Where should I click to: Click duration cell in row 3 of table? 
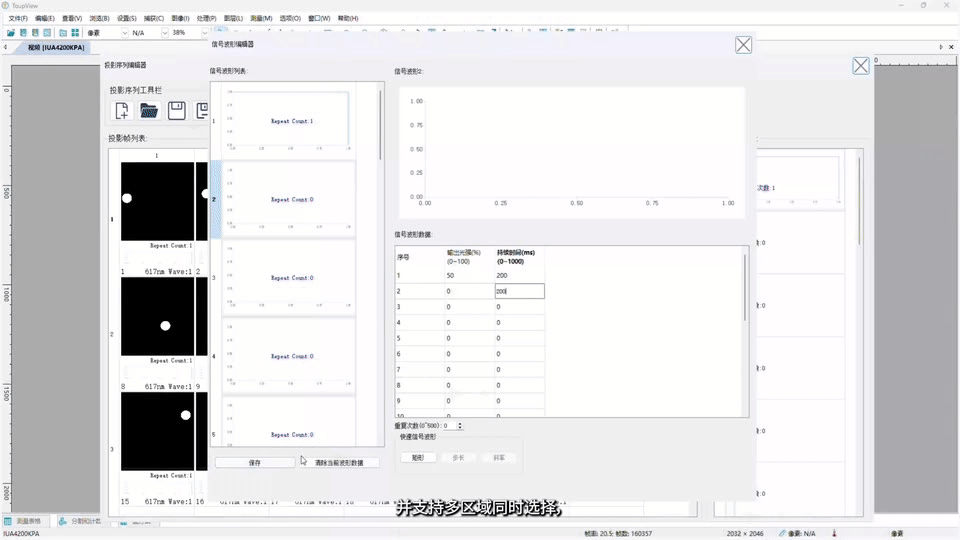tap(519, 307)
